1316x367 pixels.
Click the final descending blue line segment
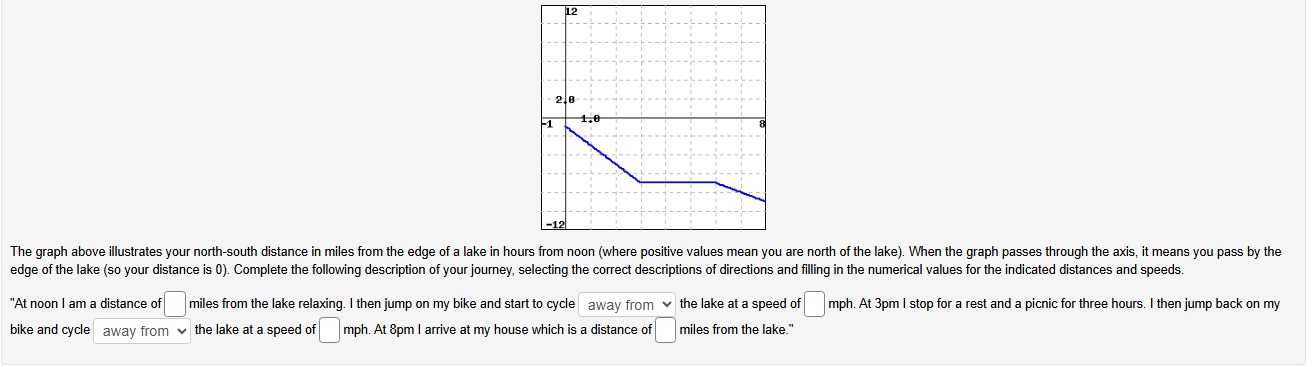tap(740, 192)
